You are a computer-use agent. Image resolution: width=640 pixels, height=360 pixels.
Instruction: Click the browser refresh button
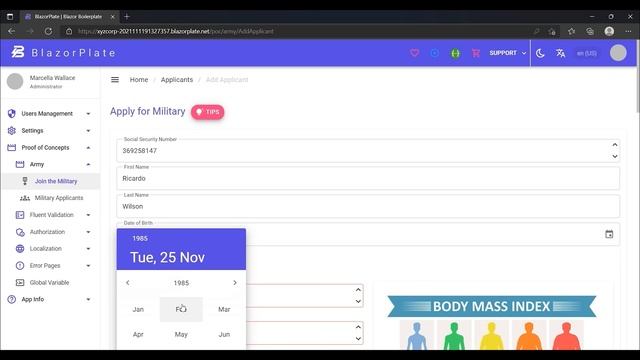[x=48, y=31]
